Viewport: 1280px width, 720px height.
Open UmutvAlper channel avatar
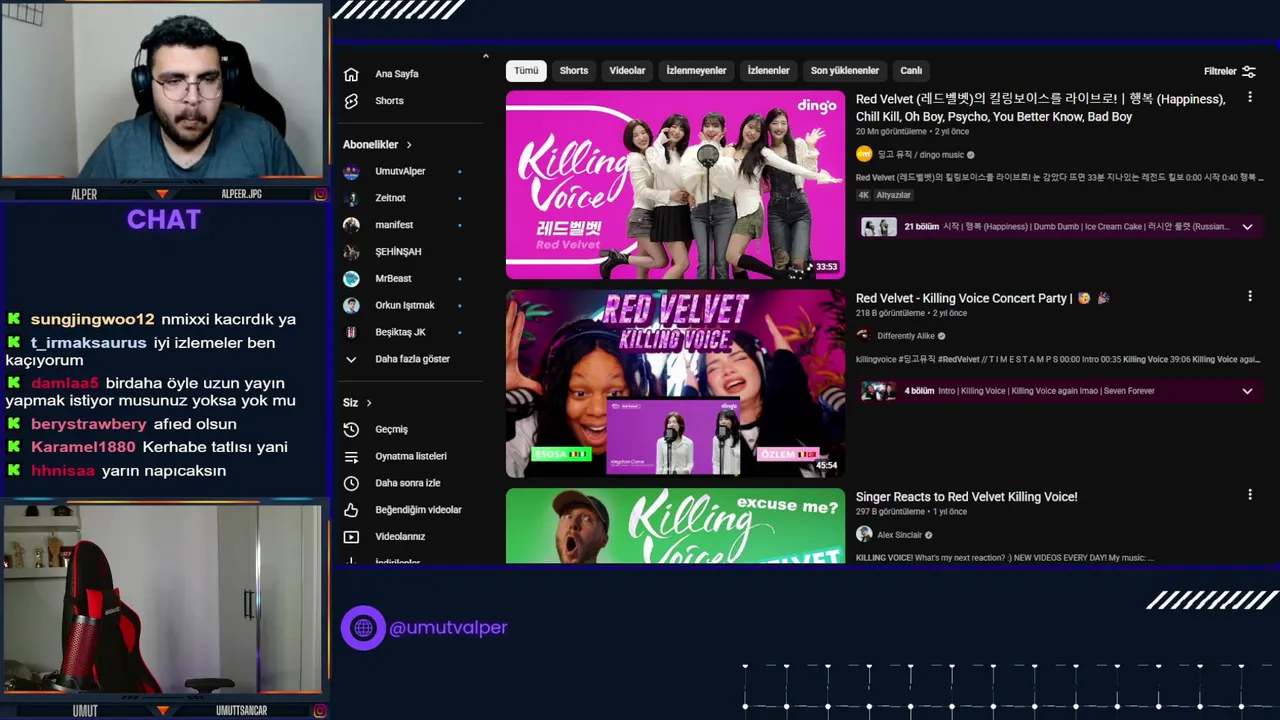[x=351, y=171]
